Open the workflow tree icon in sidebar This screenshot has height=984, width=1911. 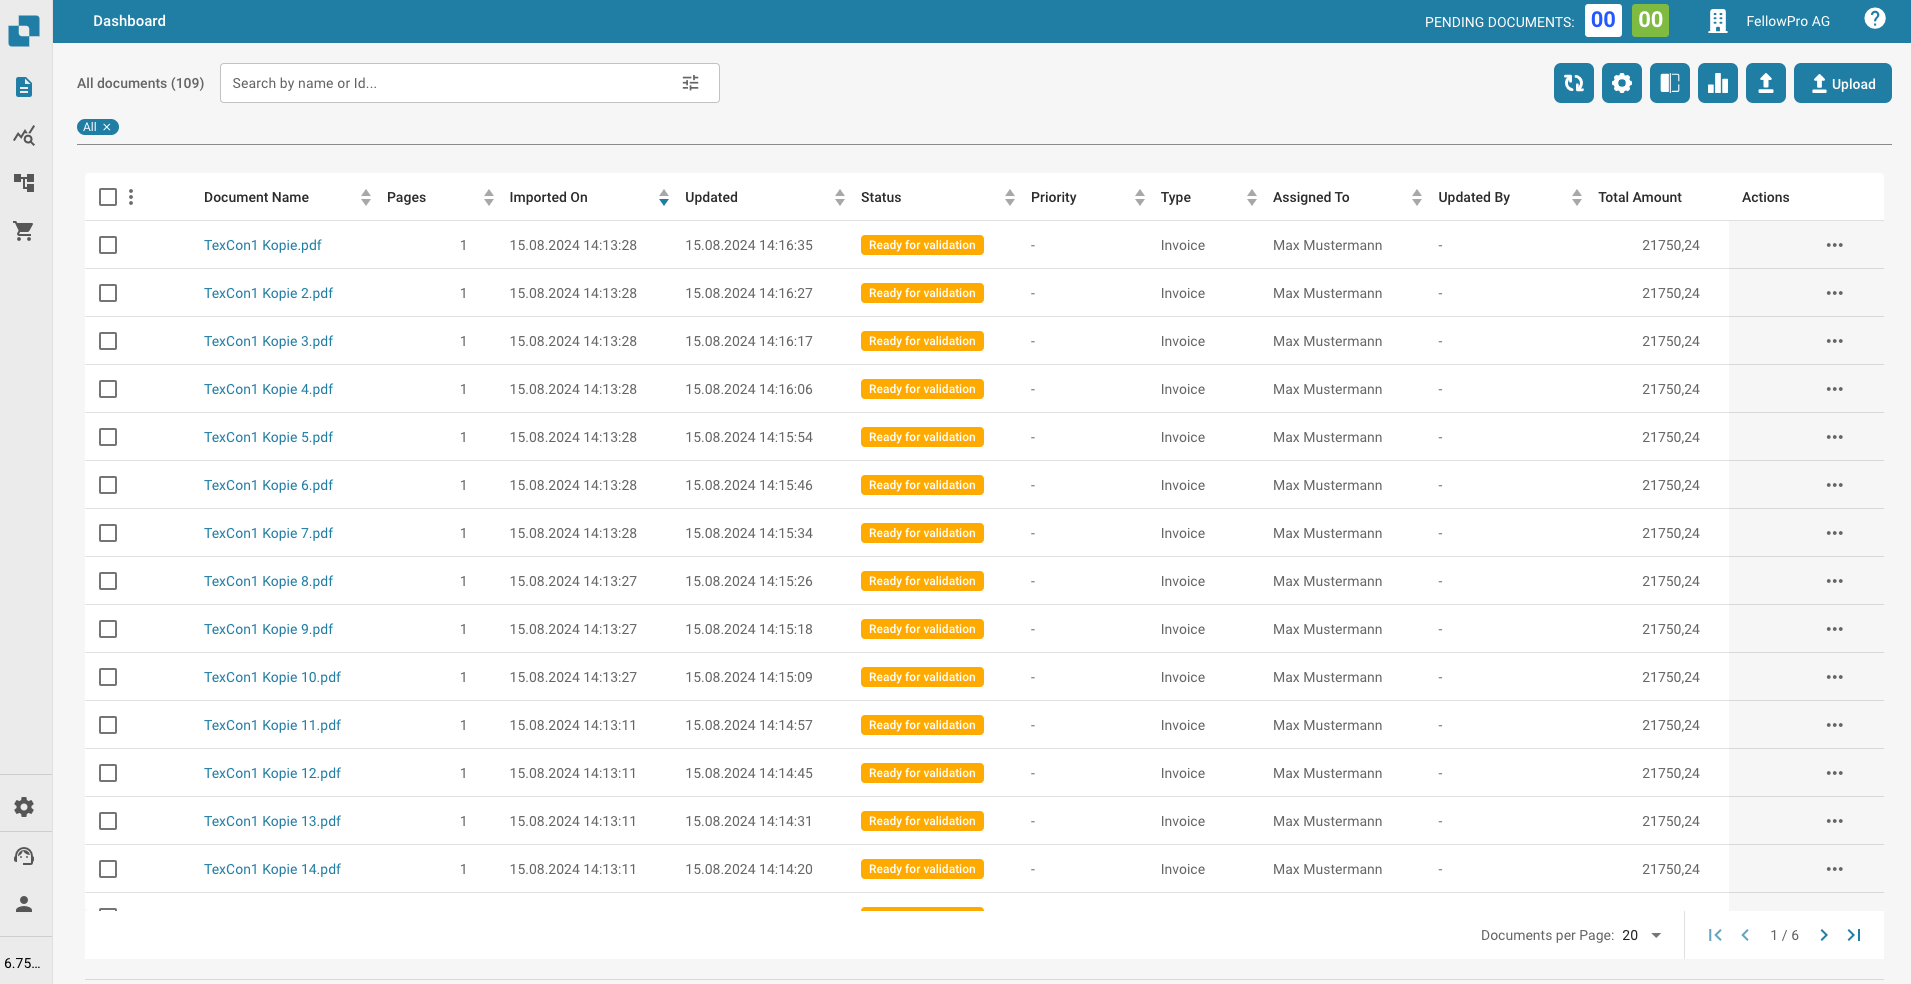click(x=24, y=183)
